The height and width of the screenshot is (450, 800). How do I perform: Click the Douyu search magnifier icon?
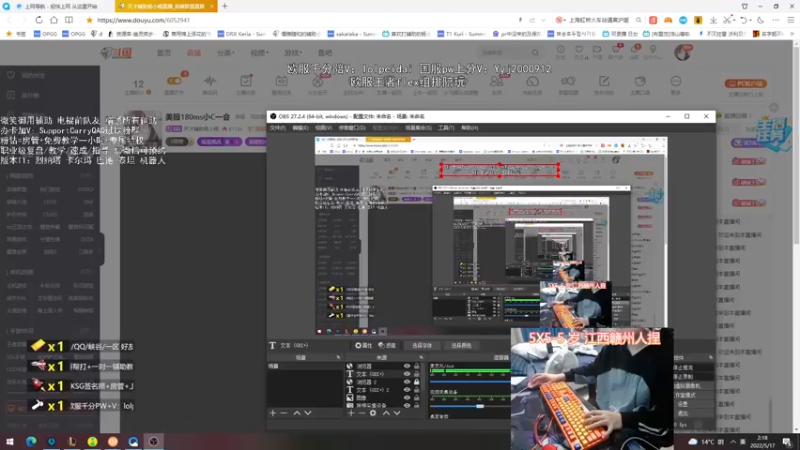click(x=535, y=53)
